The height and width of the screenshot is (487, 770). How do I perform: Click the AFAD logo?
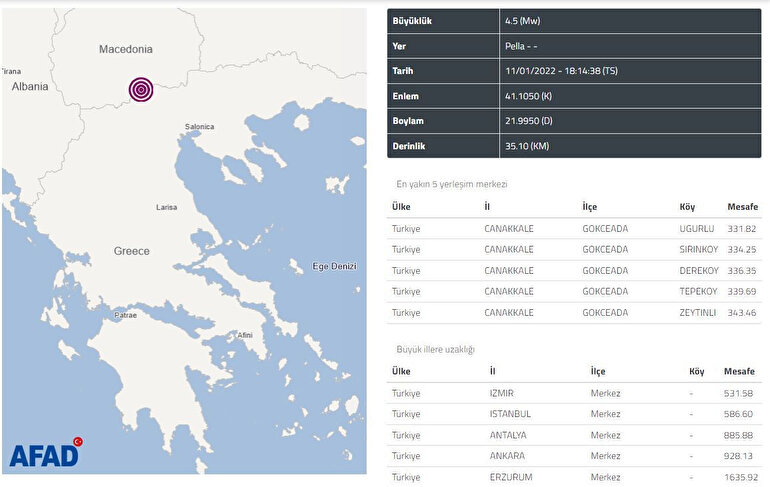[42, 455]
